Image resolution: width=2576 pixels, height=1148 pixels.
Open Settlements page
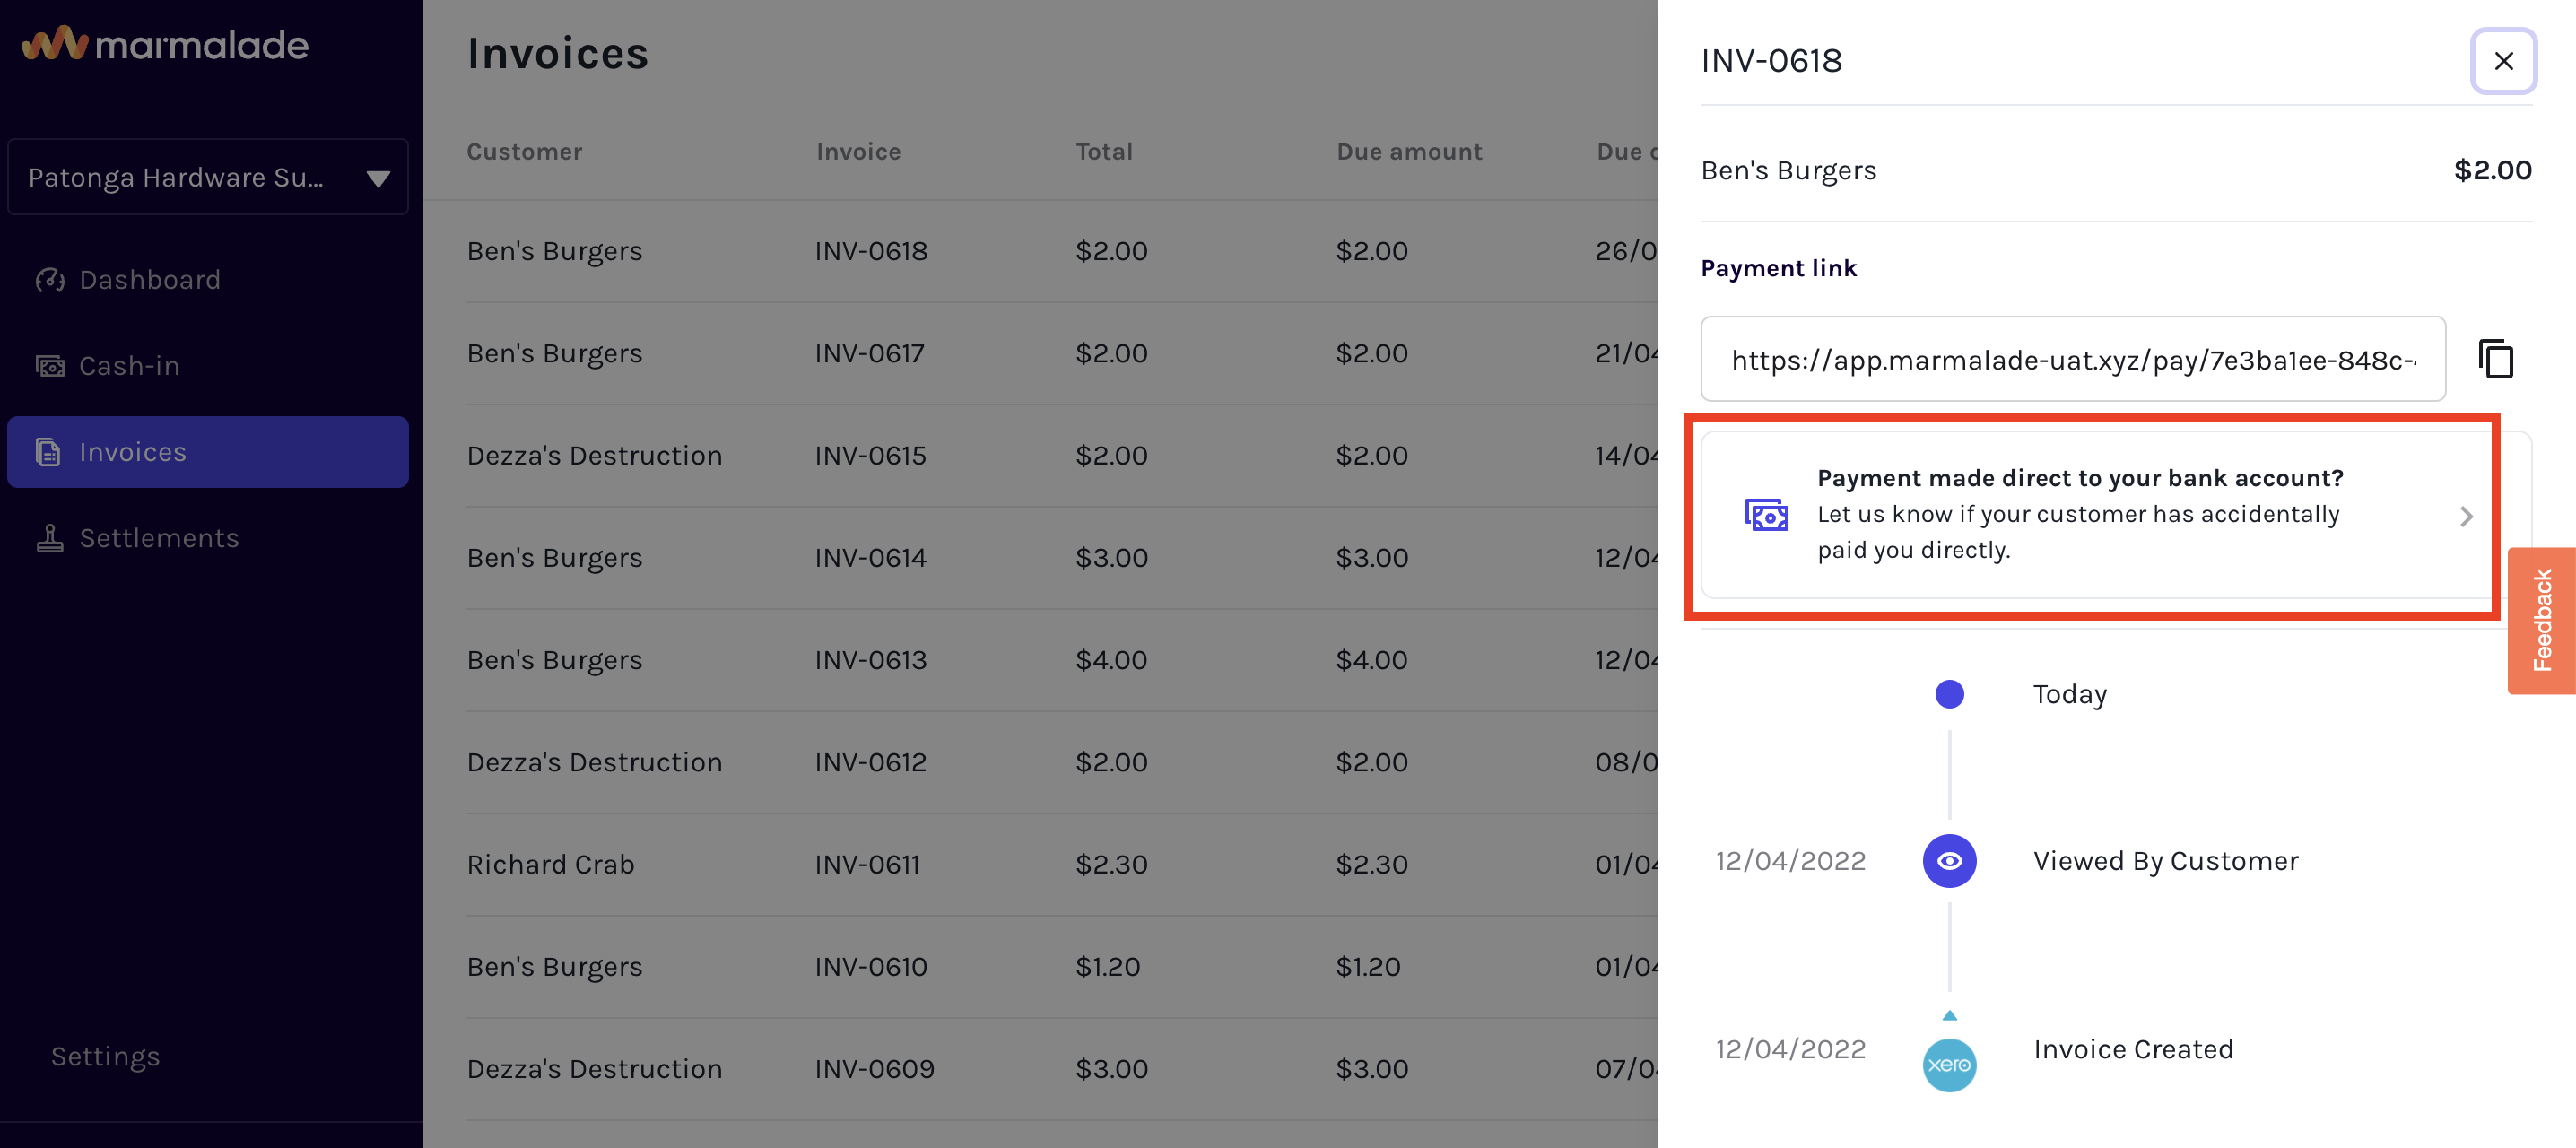[x=208, y=538]
